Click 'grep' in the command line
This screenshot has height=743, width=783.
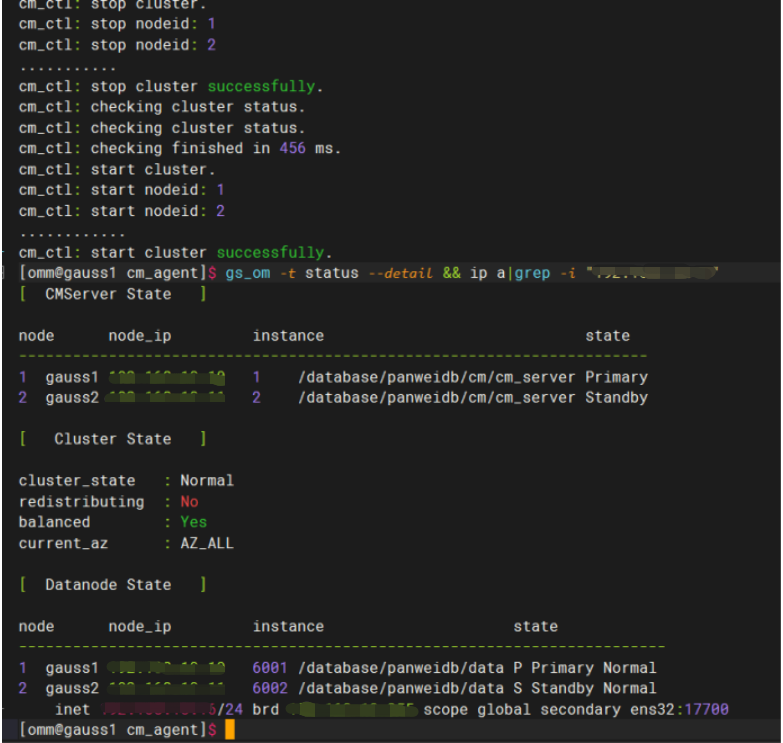click(x=532, y=273)
